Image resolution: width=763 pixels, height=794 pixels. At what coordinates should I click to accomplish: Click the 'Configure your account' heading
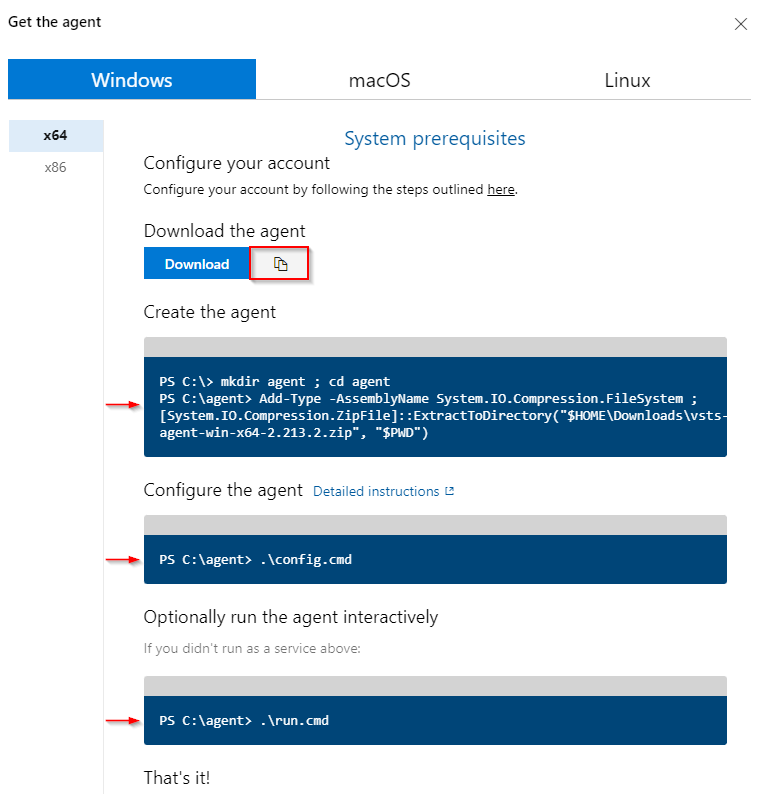click(x=236, y=163)
